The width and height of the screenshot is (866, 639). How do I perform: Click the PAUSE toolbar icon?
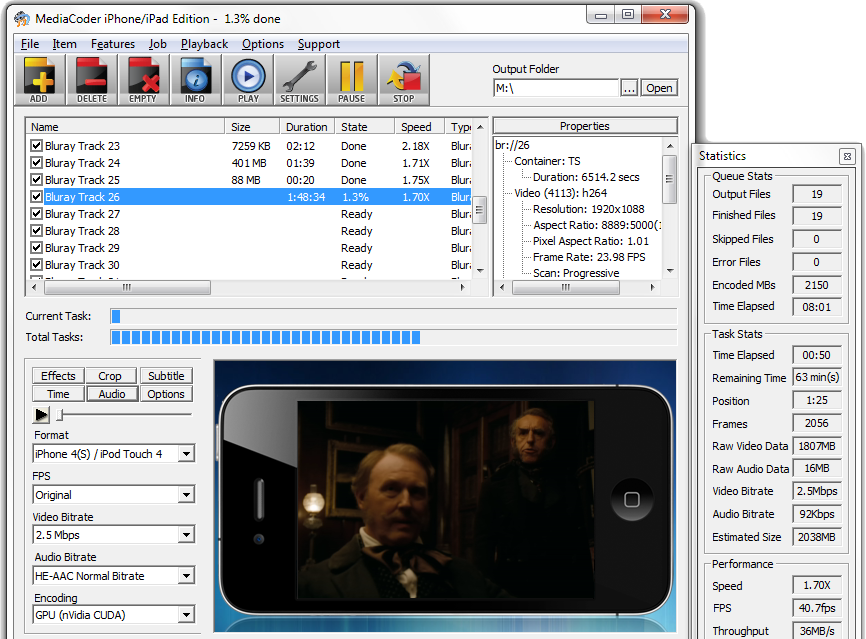[x=351, y=80]
